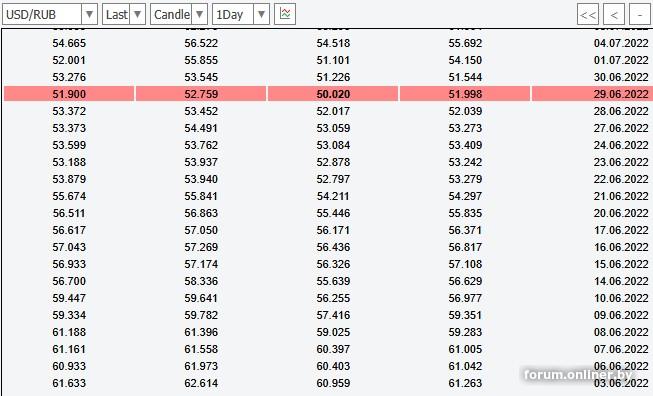Select the highlighted 29.06.2022 row date

(x=621, y=94)
